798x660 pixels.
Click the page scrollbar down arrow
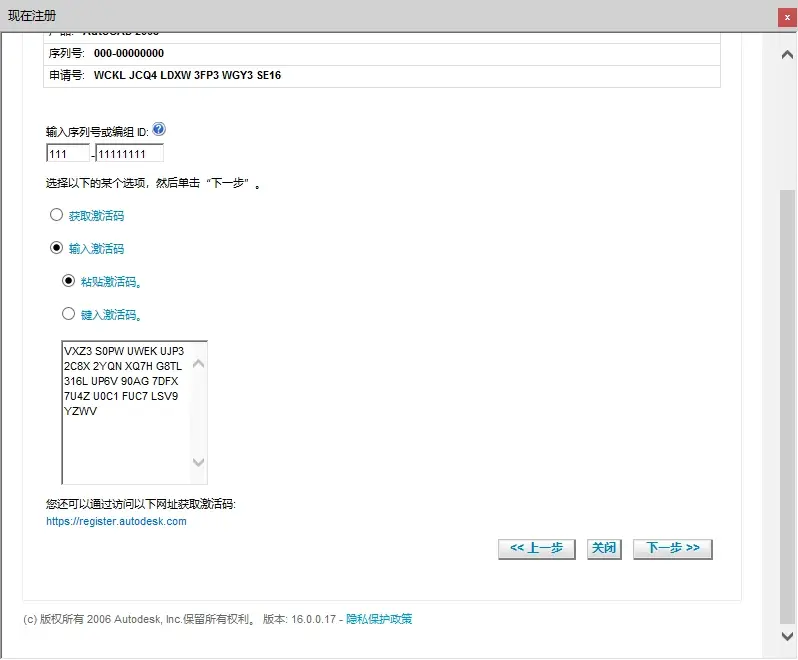[x=787, y=636]
